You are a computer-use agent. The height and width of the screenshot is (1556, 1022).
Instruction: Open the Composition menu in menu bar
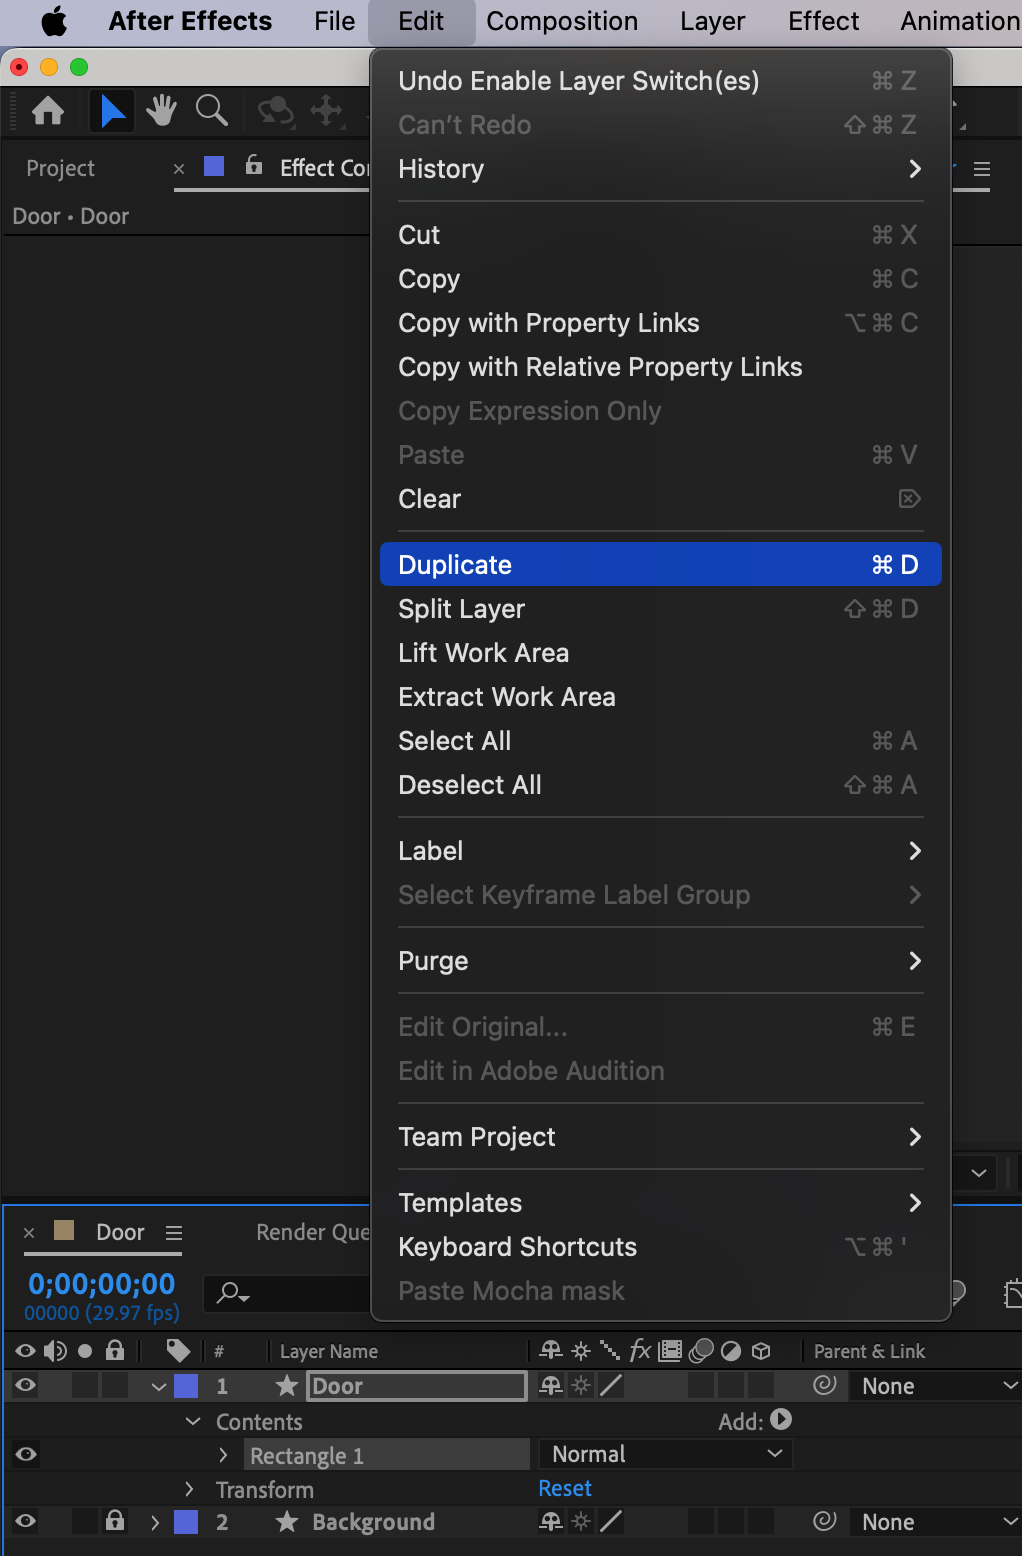pos(562,21)
